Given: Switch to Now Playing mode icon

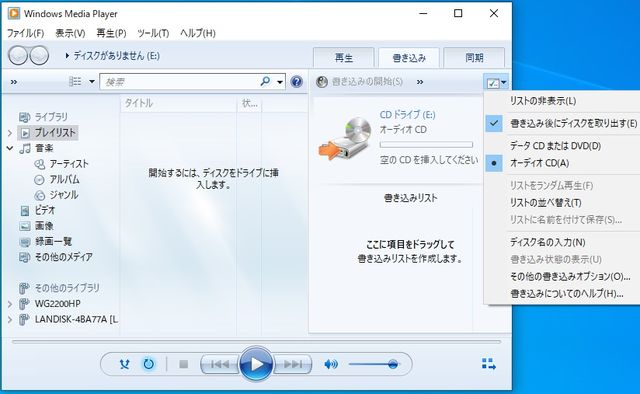Looking at the screenshot, I should [489, 364].
